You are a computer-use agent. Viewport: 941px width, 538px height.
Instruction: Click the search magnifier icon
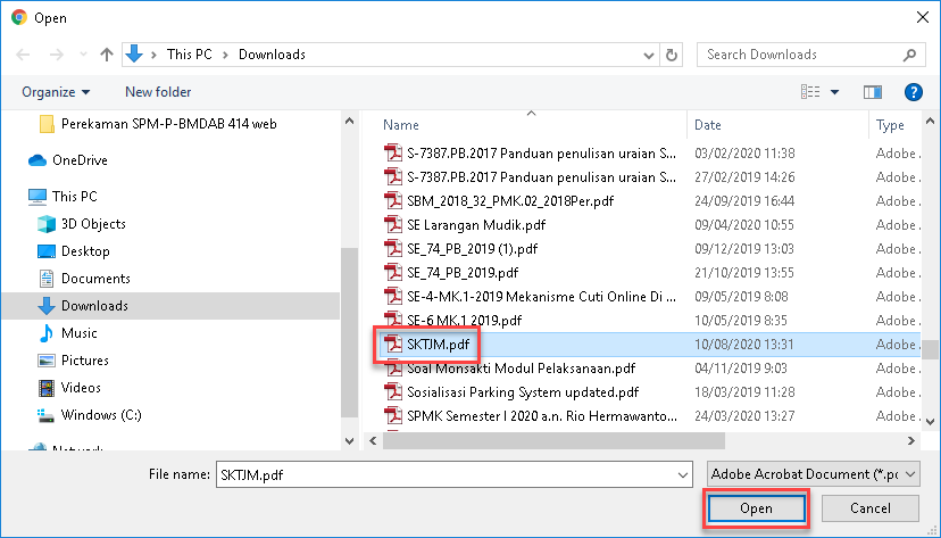tap(910, 55)
